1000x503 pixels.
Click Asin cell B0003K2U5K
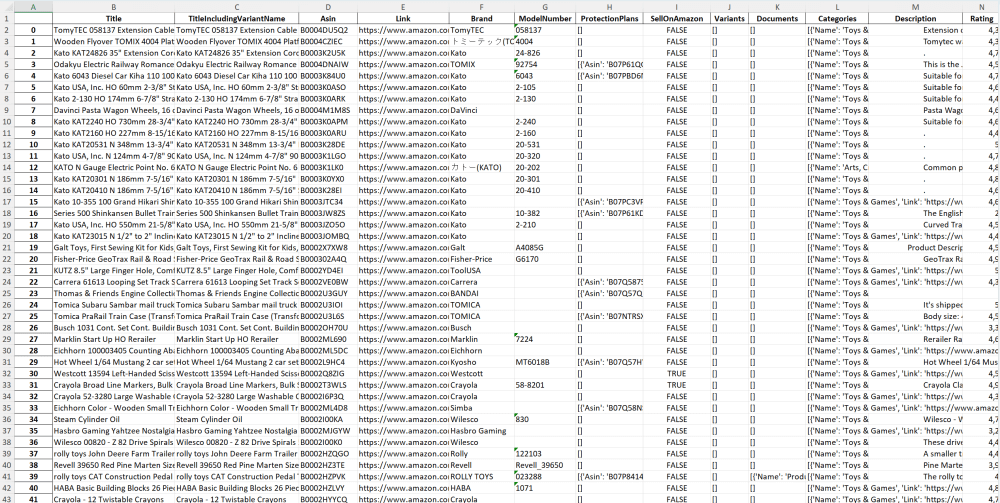[x=328, y=53]
